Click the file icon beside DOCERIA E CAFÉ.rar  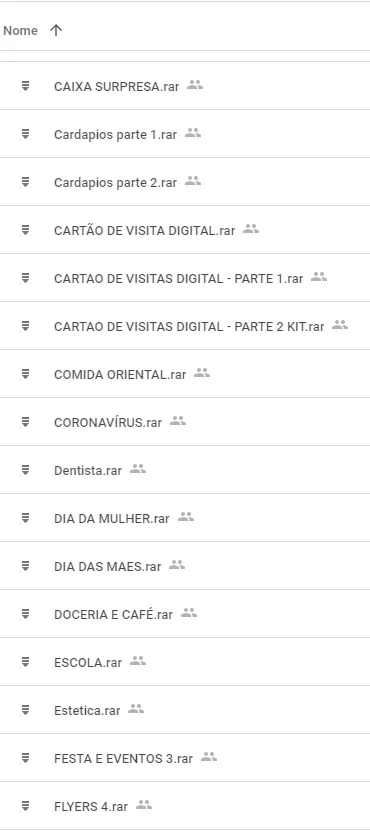click(25, 613)
